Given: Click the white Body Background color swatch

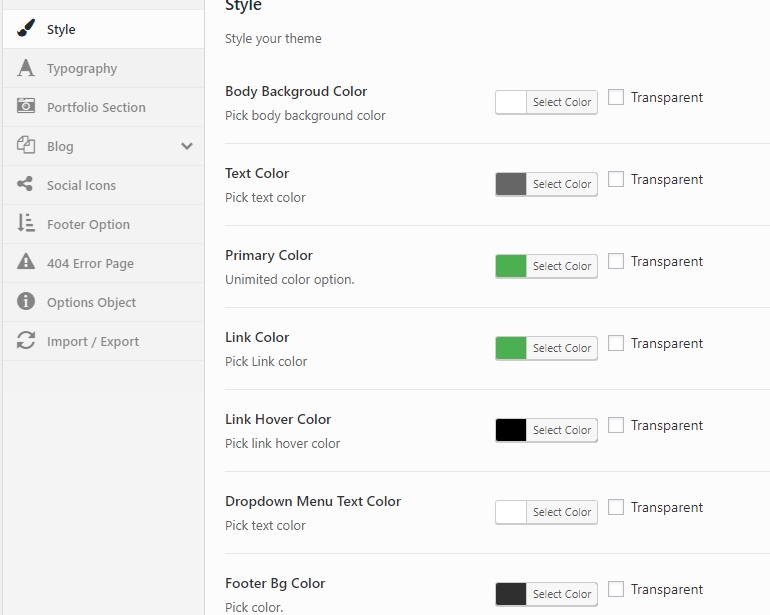Looking at the screenshot, I should click(x=511, y=102).
